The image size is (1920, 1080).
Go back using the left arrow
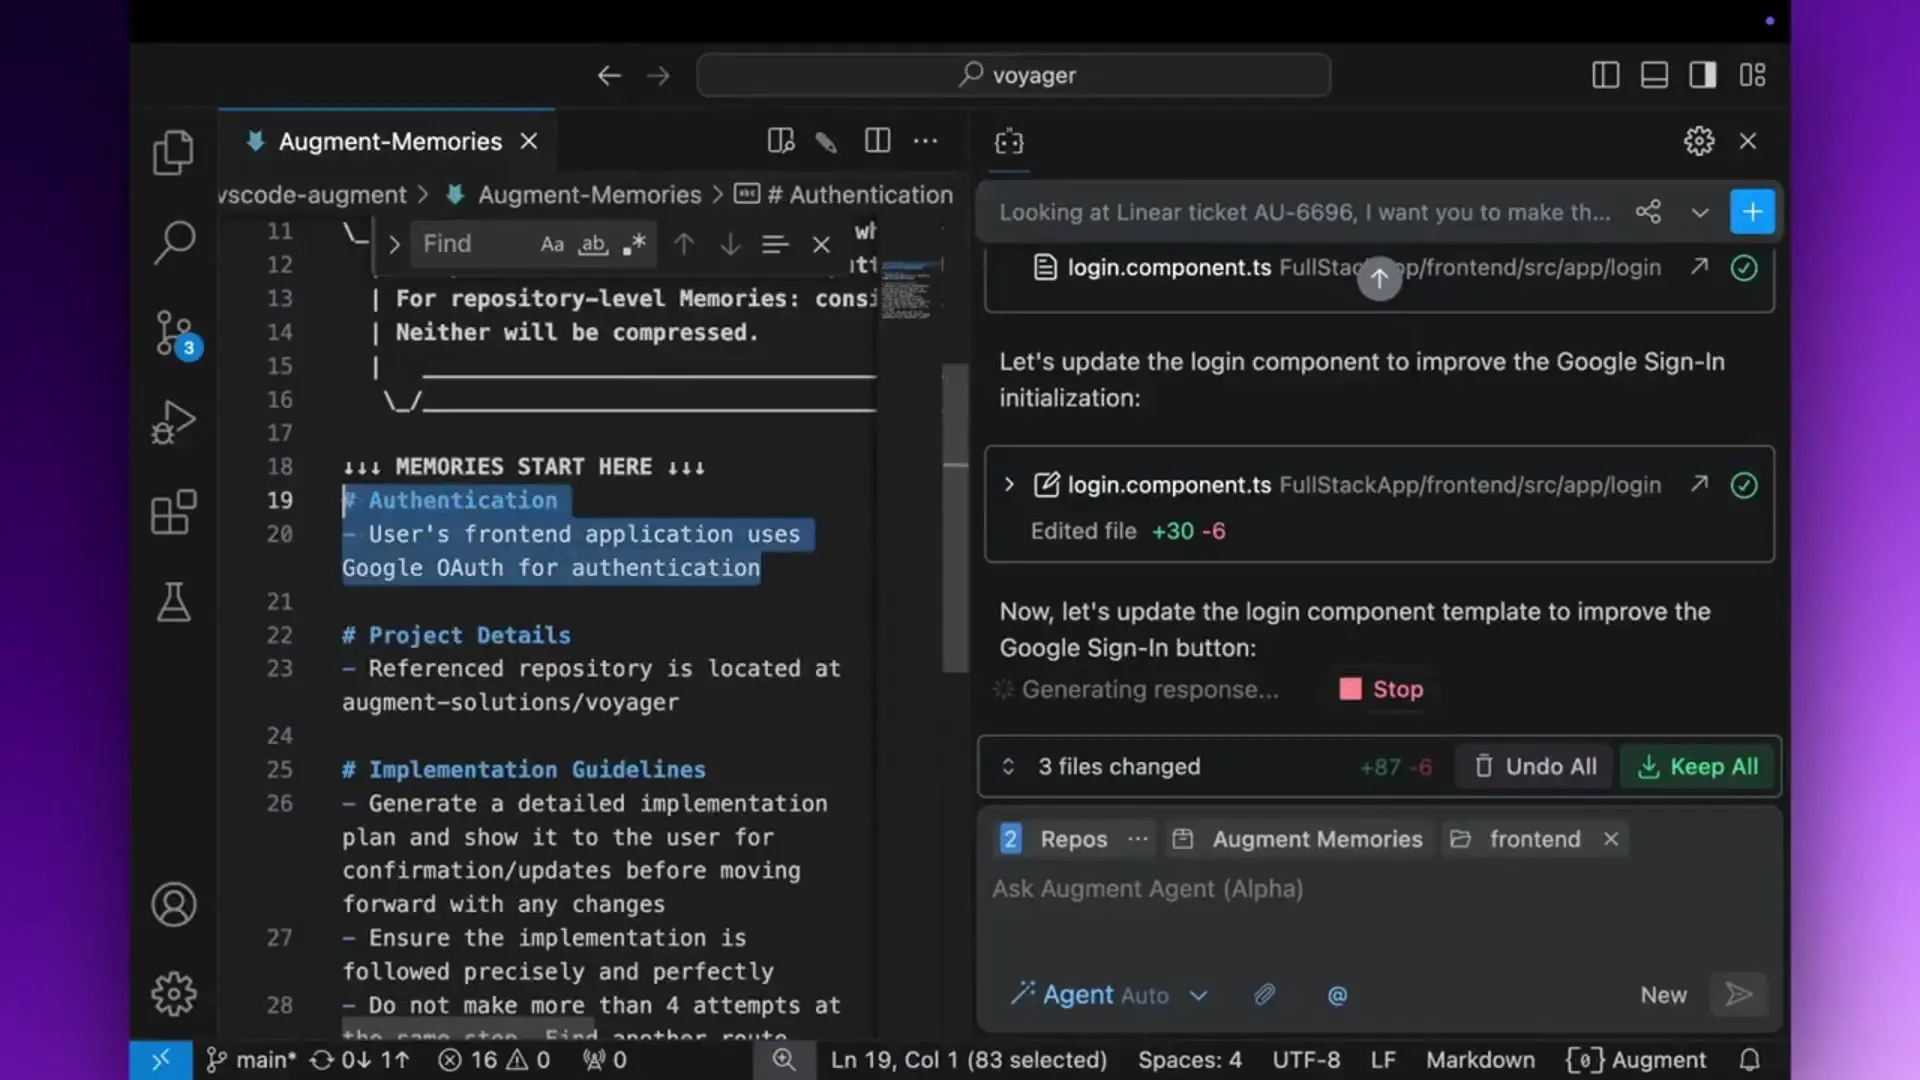[x=609, y=75]
